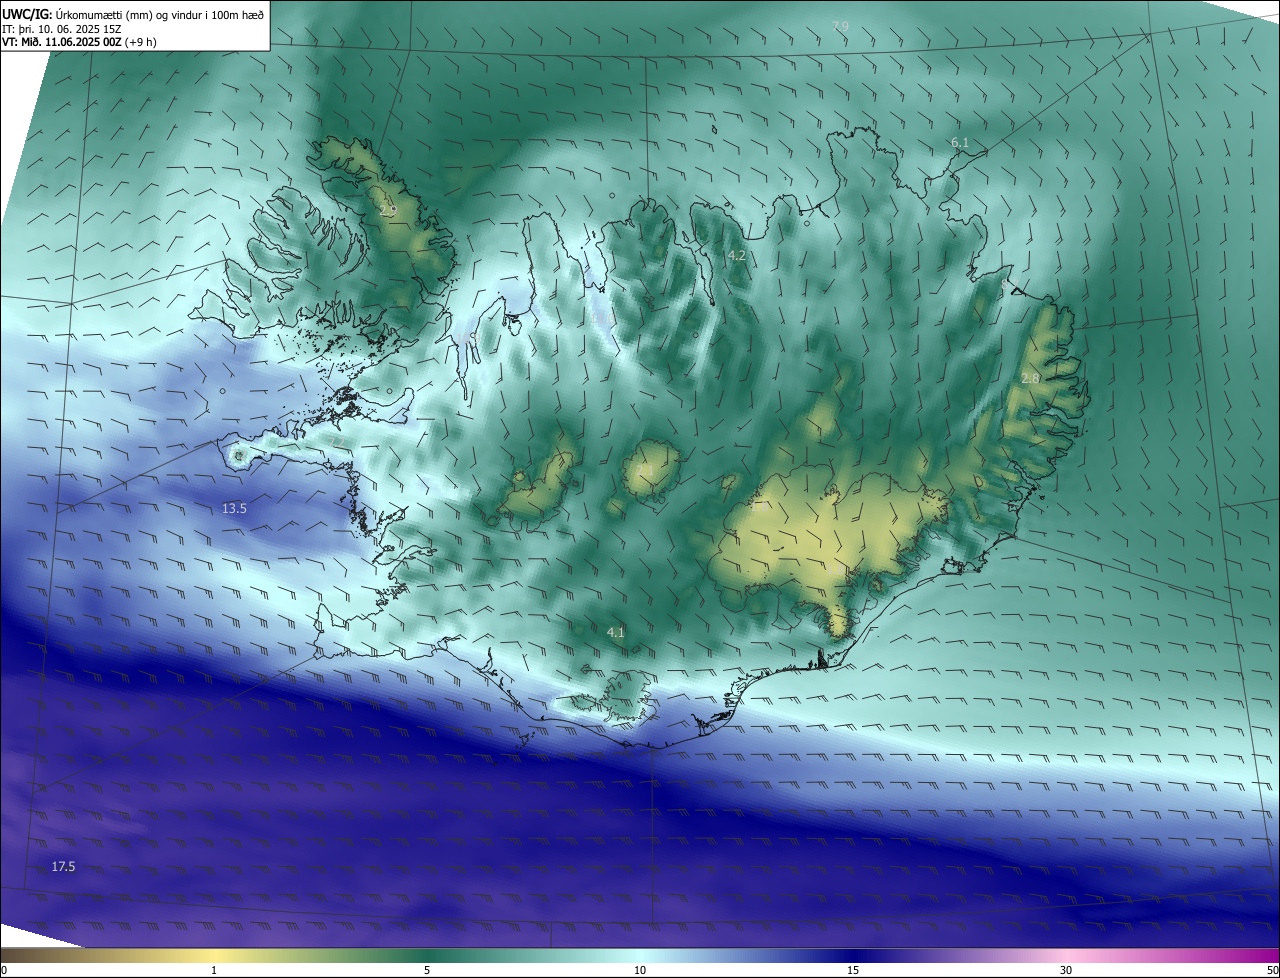
Task: Click the '5' tick on the color scale
Action: 427,970
